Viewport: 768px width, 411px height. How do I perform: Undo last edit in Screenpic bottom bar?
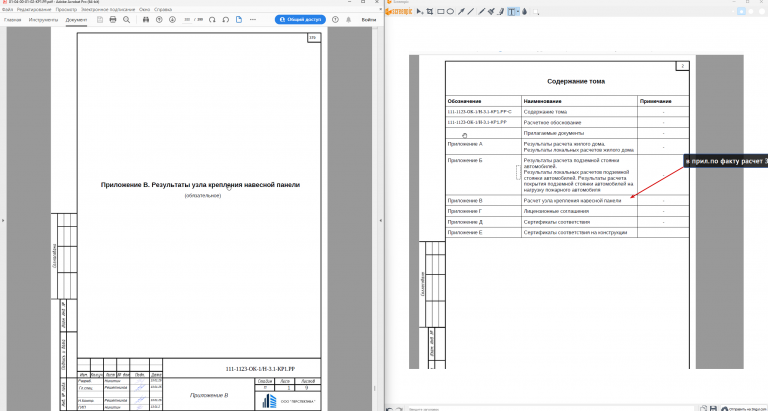tap(390, 409)
